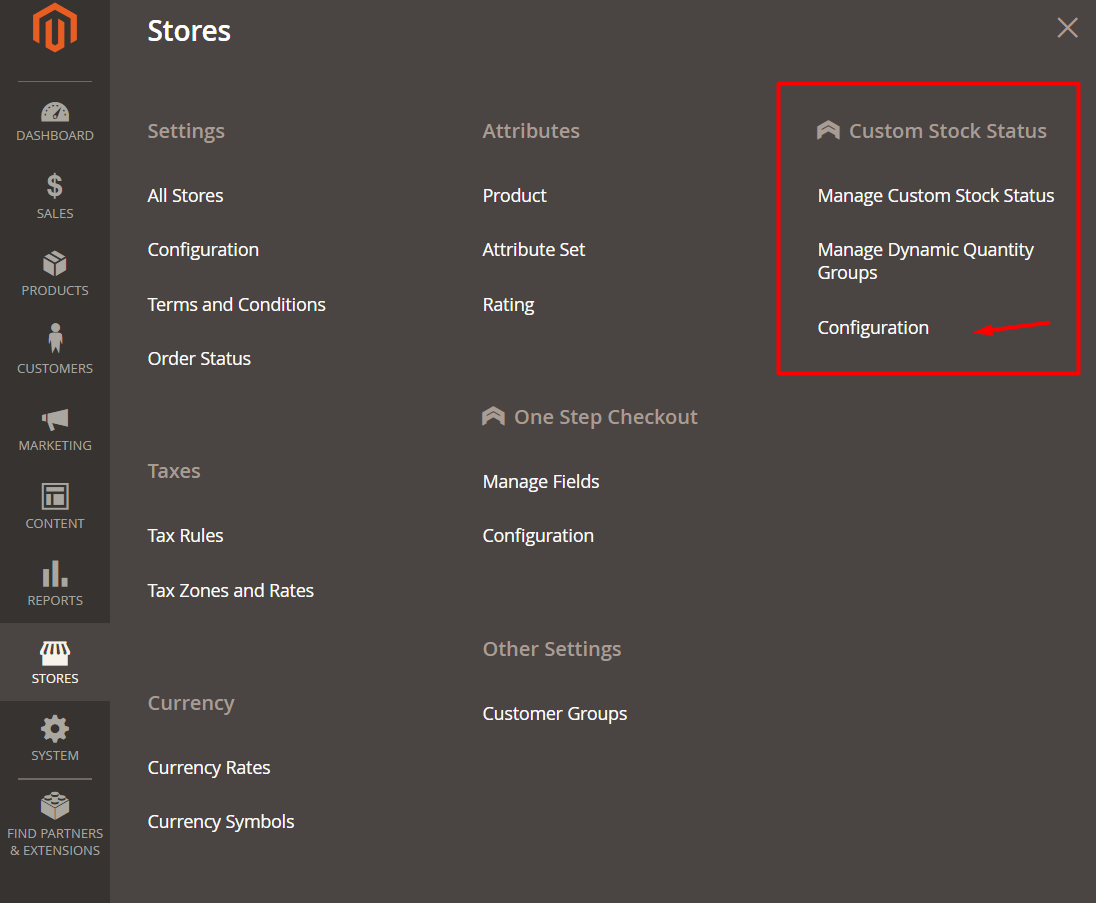Open the Marketing megaphone icon

point(55,419)
